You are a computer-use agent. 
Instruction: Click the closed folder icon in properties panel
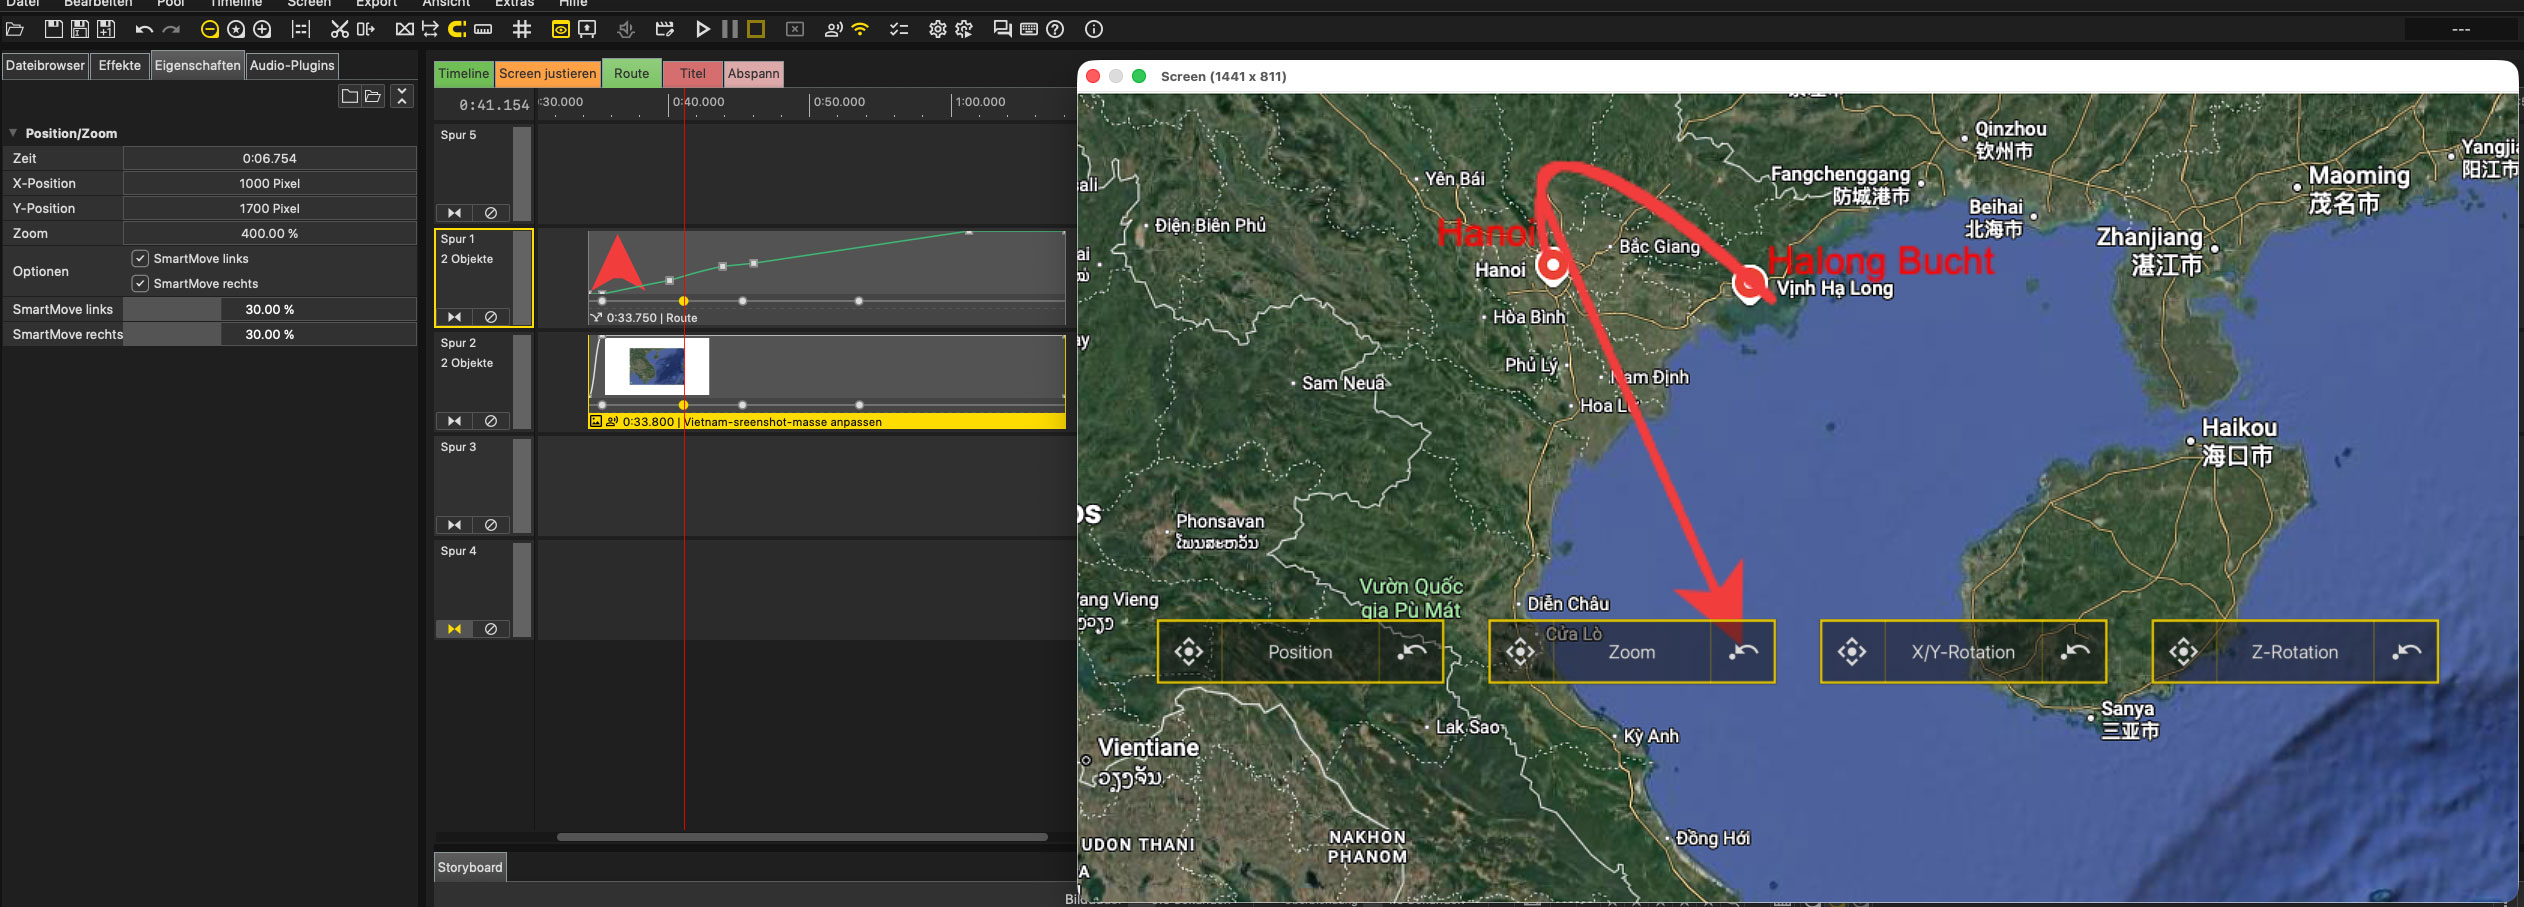(x=349, y=96)
